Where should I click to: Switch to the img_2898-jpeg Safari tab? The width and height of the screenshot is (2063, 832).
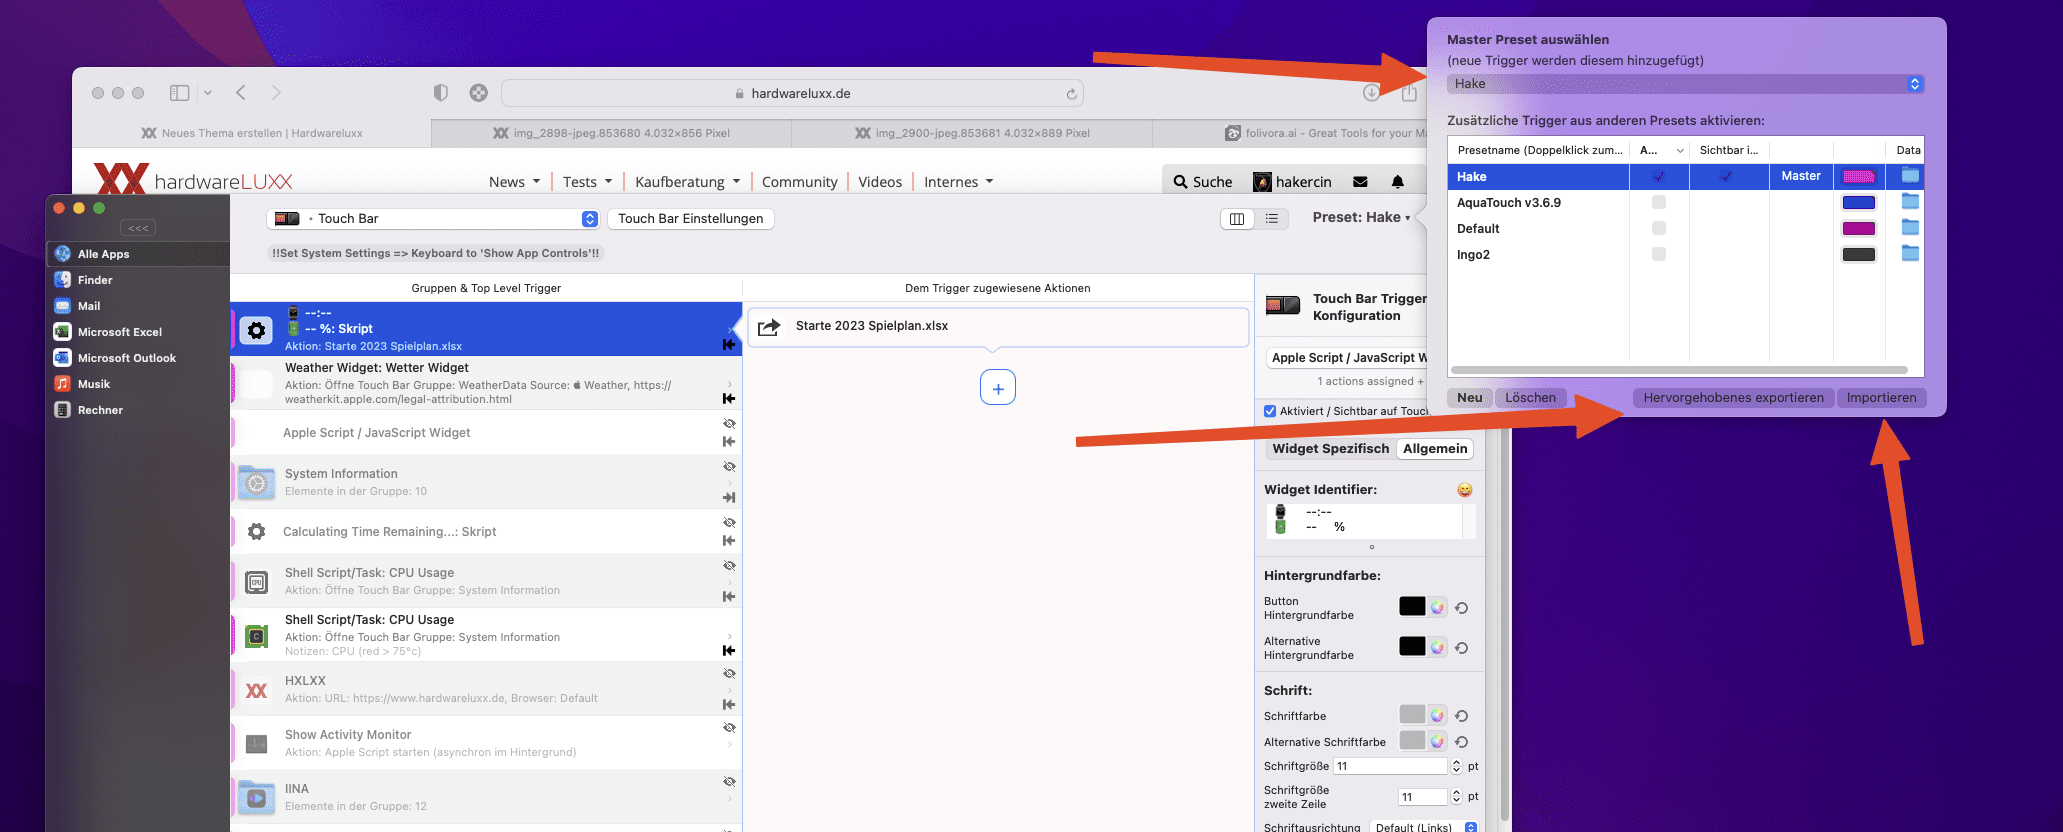pyautogui.click(x=611, y=133)
